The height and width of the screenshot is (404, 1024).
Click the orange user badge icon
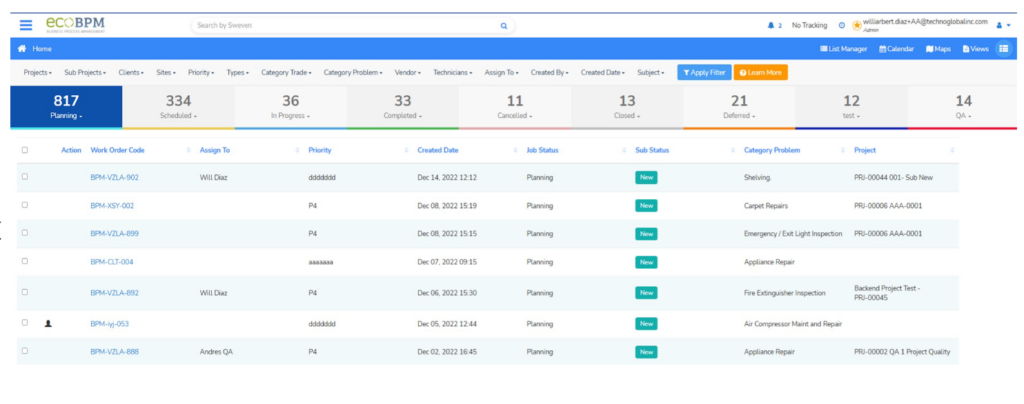(857, 25)
